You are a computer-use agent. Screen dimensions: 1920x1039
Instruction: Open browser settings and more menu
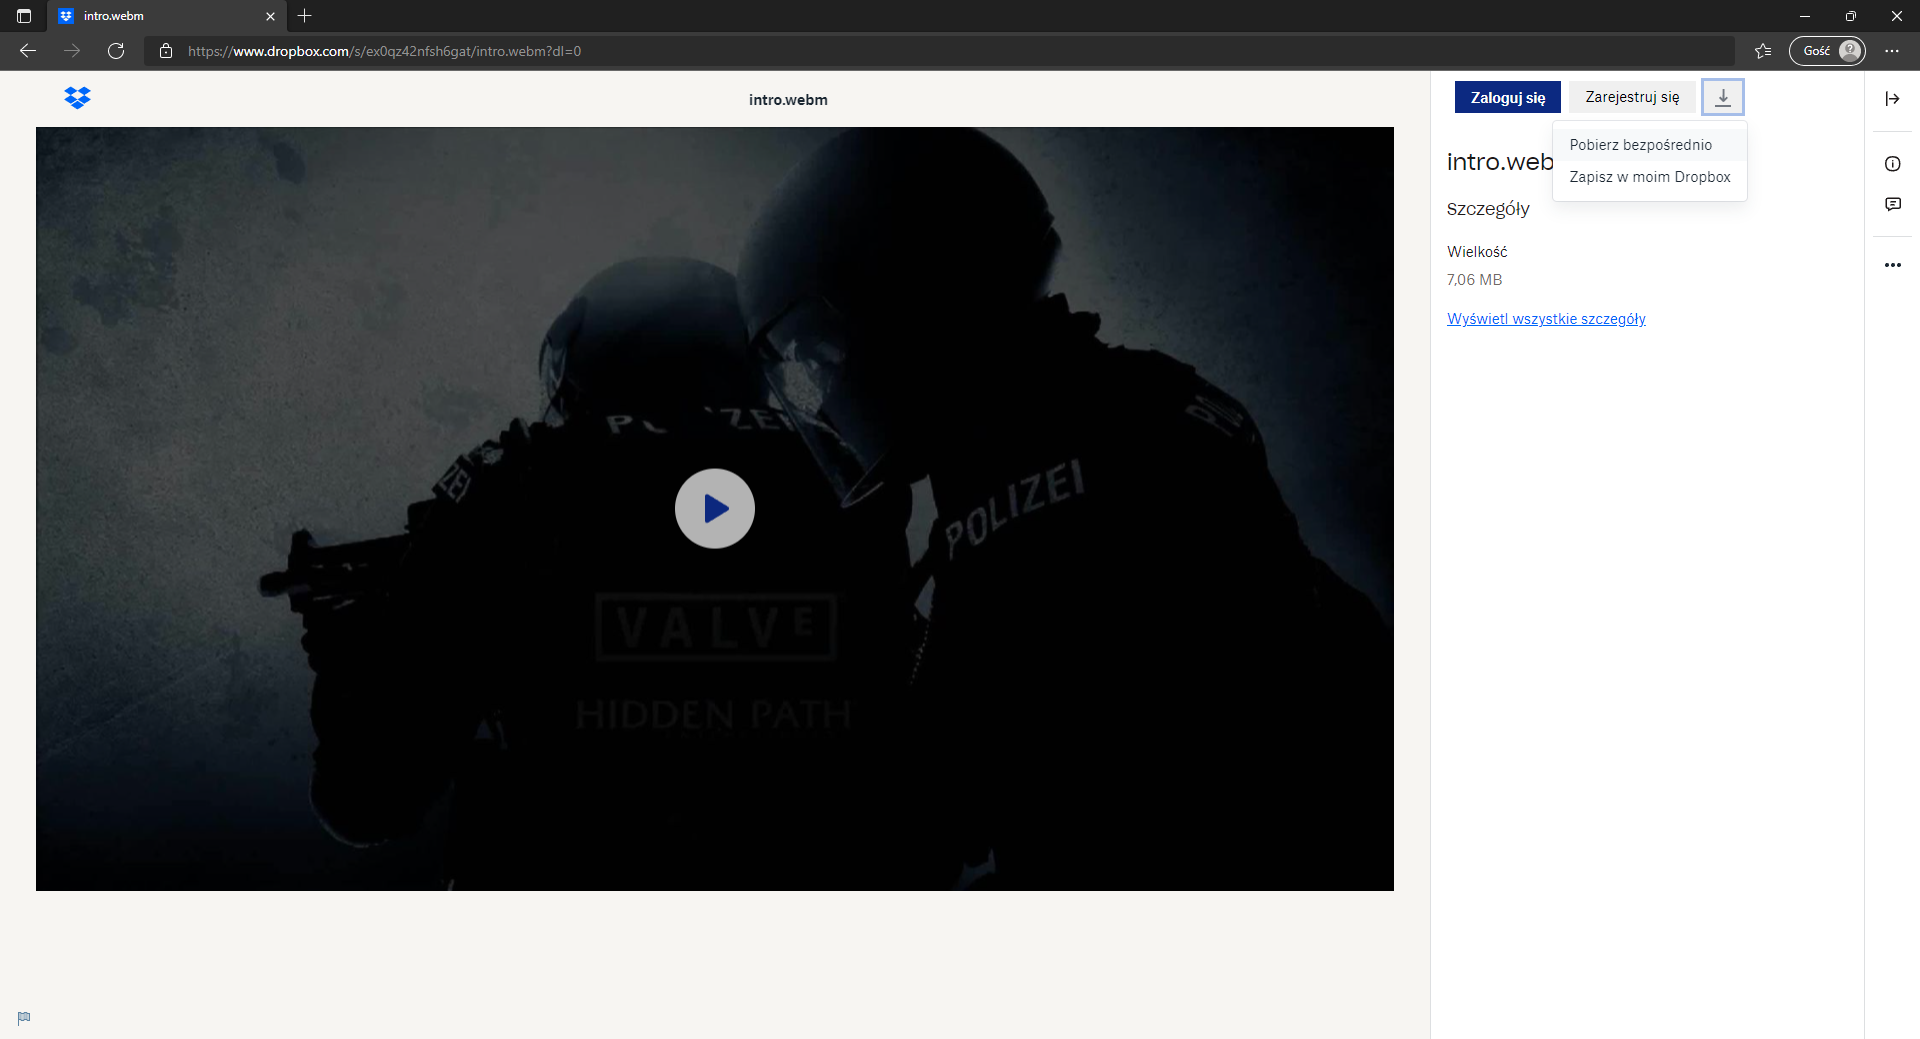pyautogui.click(x=1892, y=51)
